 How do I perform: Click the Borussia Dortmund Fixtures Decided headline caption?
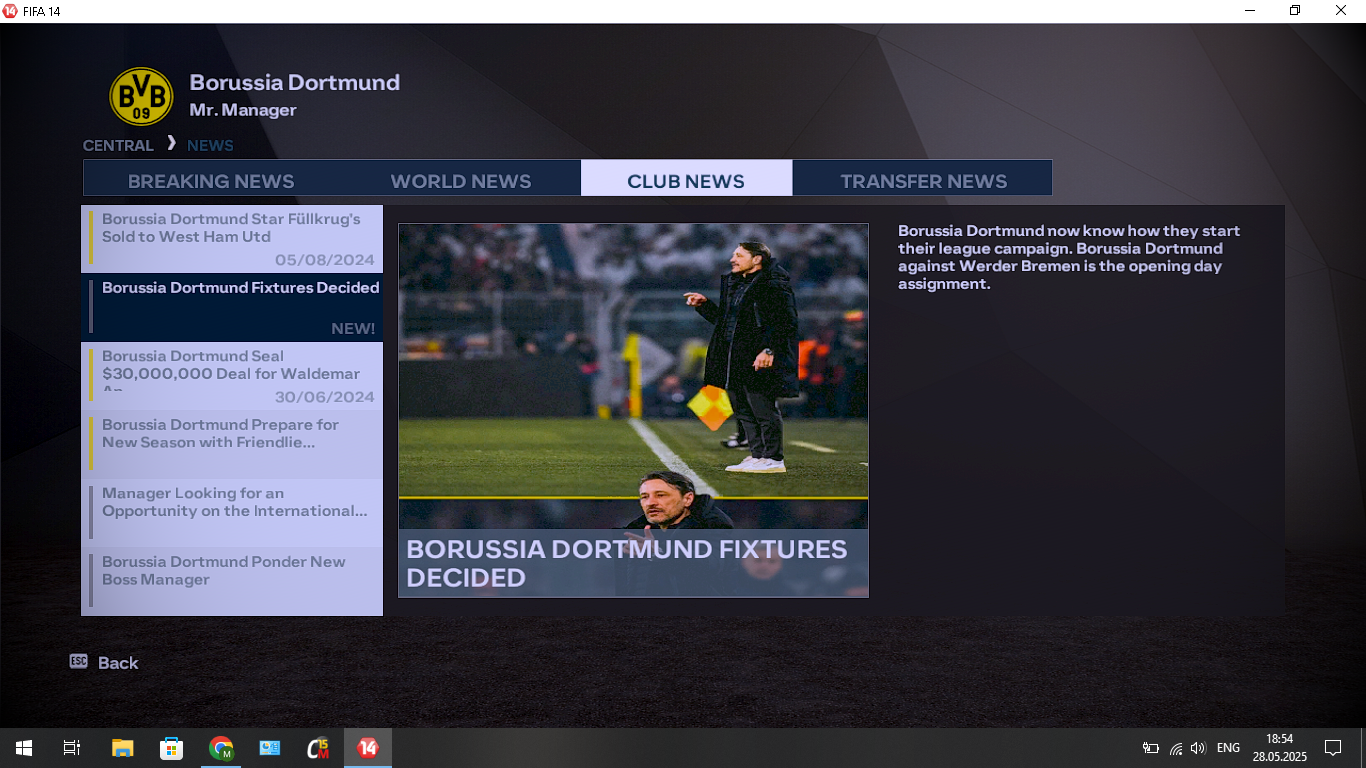point(627,563)
